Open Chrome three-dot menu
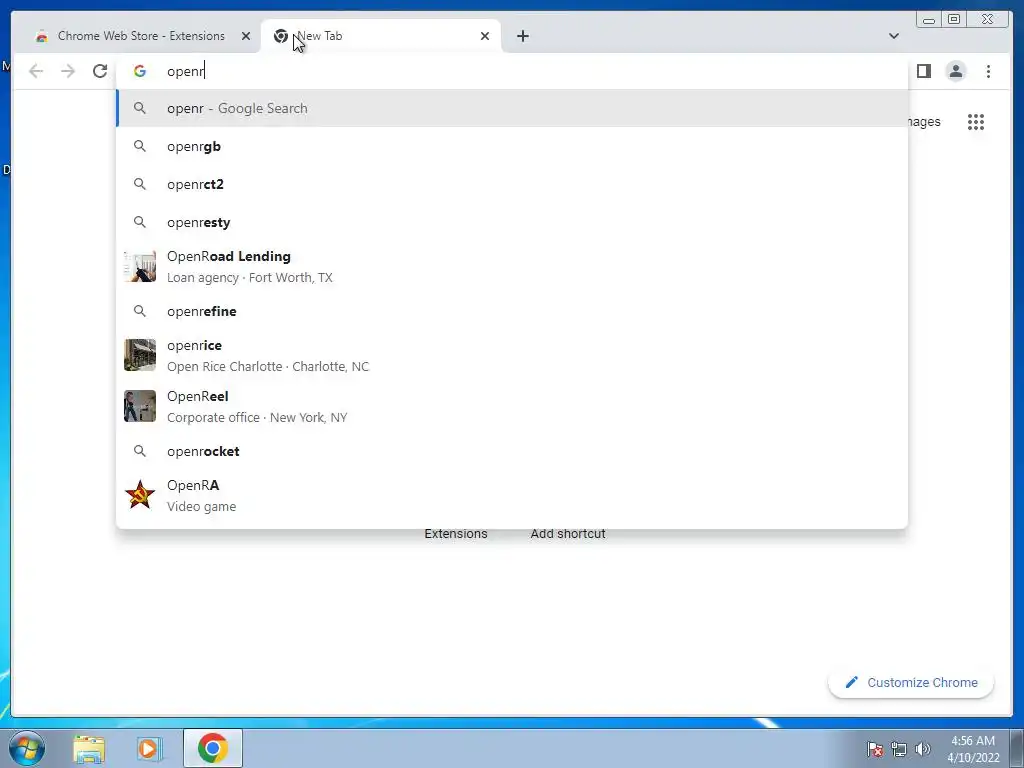1024x768 pixels. 988,71
